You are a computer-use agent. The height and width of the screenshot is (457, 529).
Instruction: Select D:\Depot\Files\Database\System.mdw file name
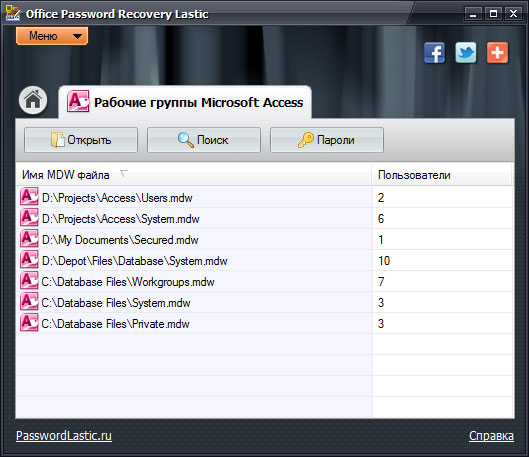point(135,261)
